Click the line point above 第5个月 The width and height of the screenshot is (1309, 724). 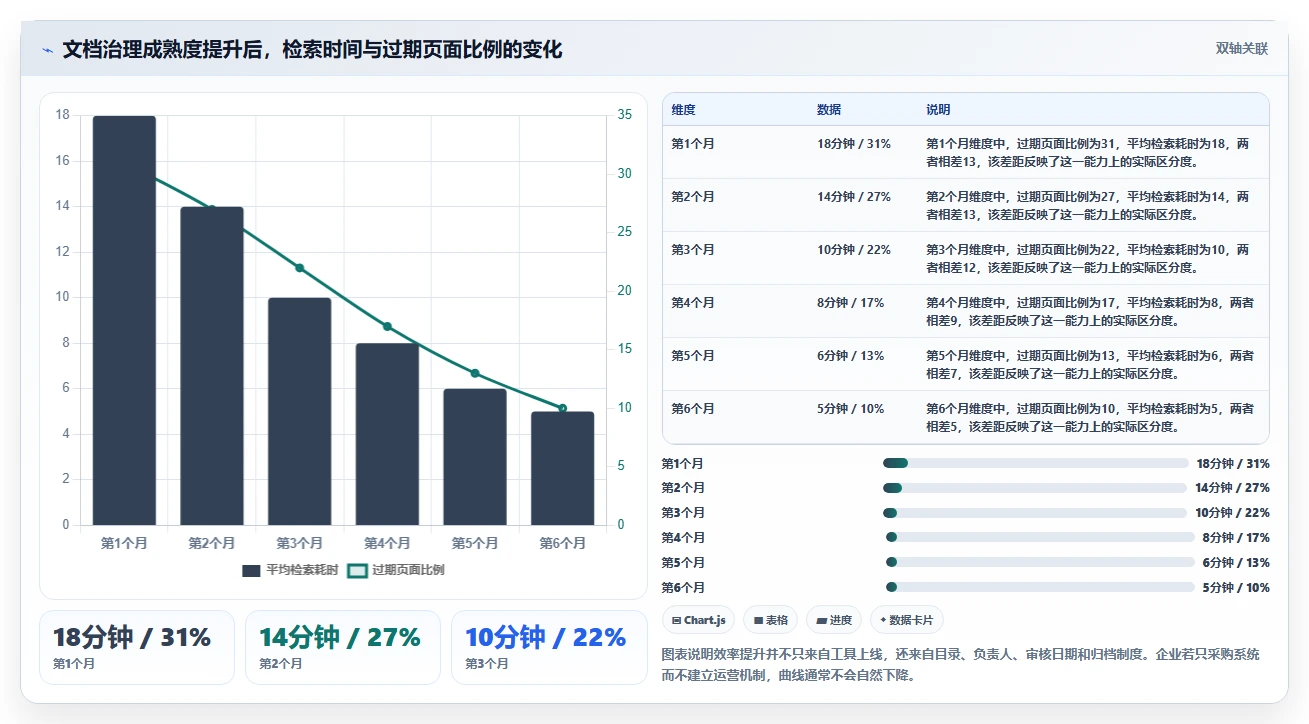(x=475, y=373)
